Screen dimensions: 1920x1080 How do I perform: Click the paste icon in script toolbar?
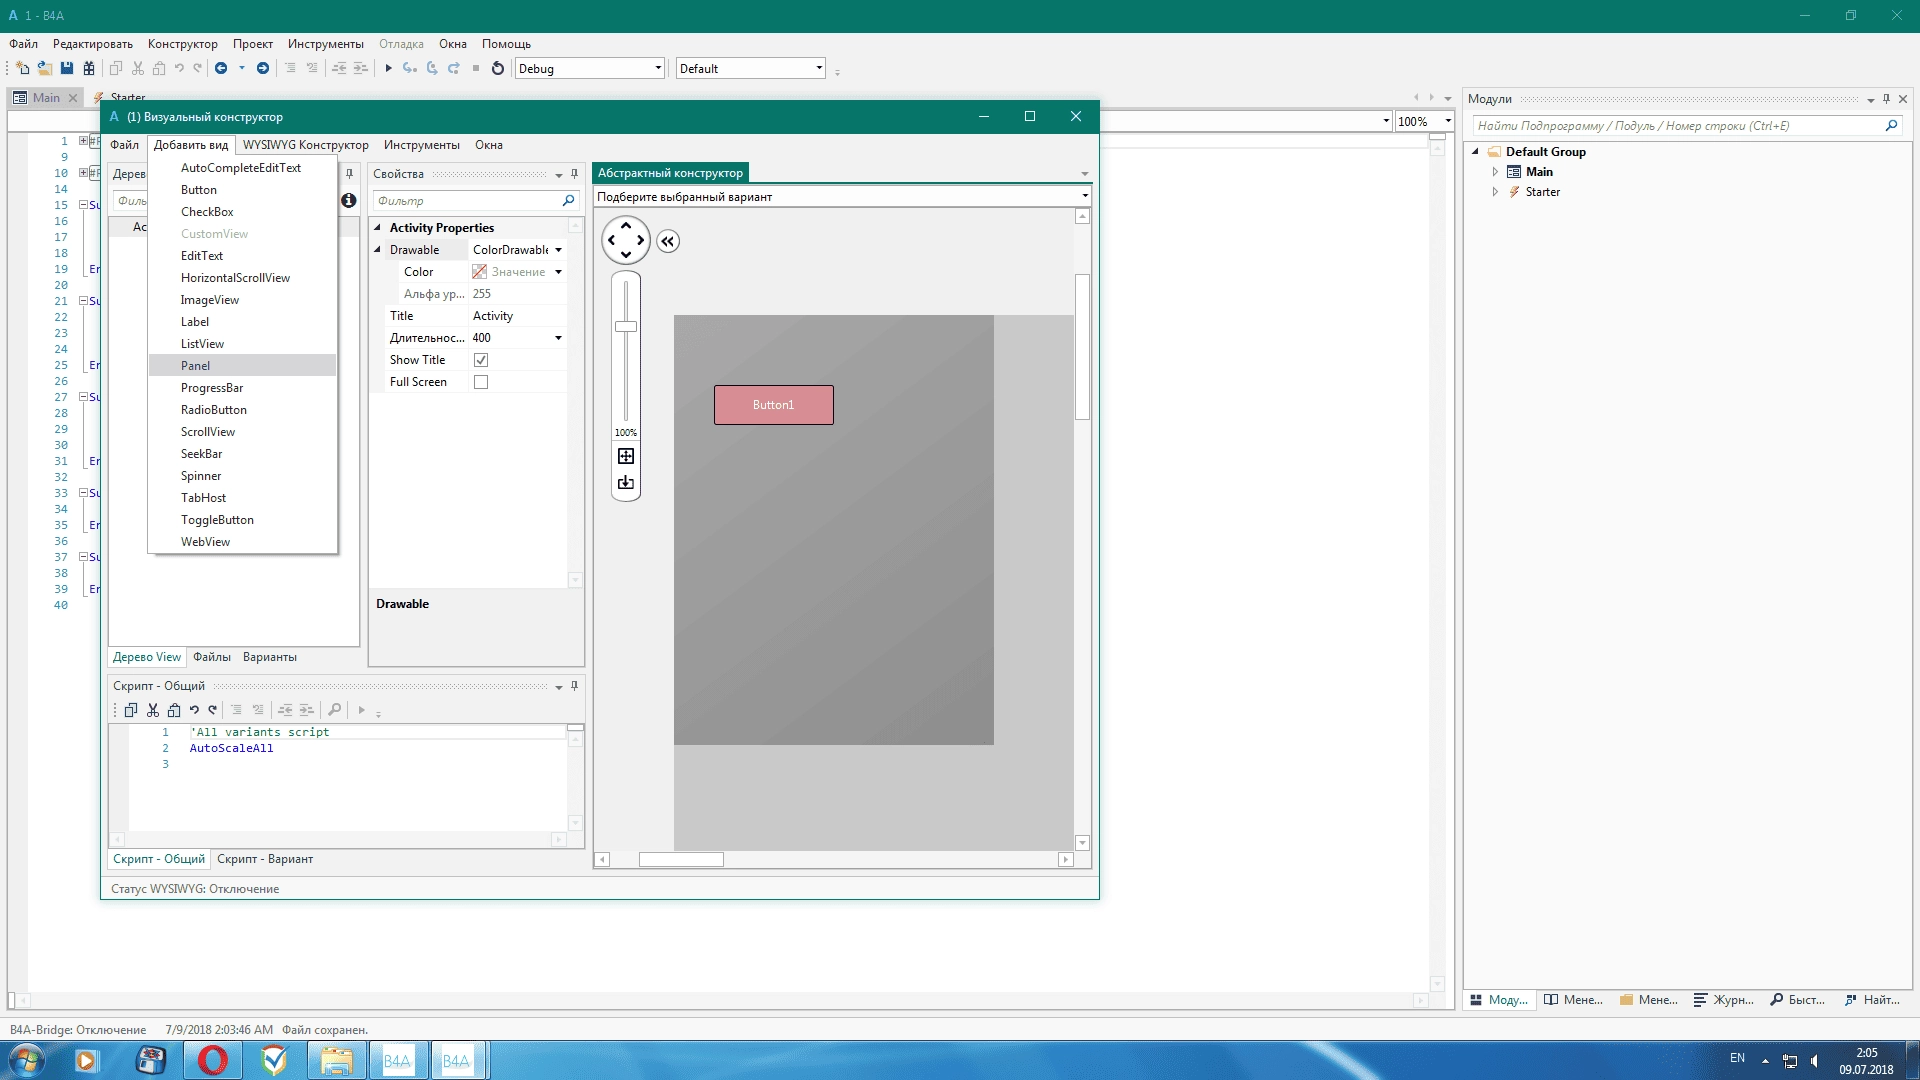point(174,710)
